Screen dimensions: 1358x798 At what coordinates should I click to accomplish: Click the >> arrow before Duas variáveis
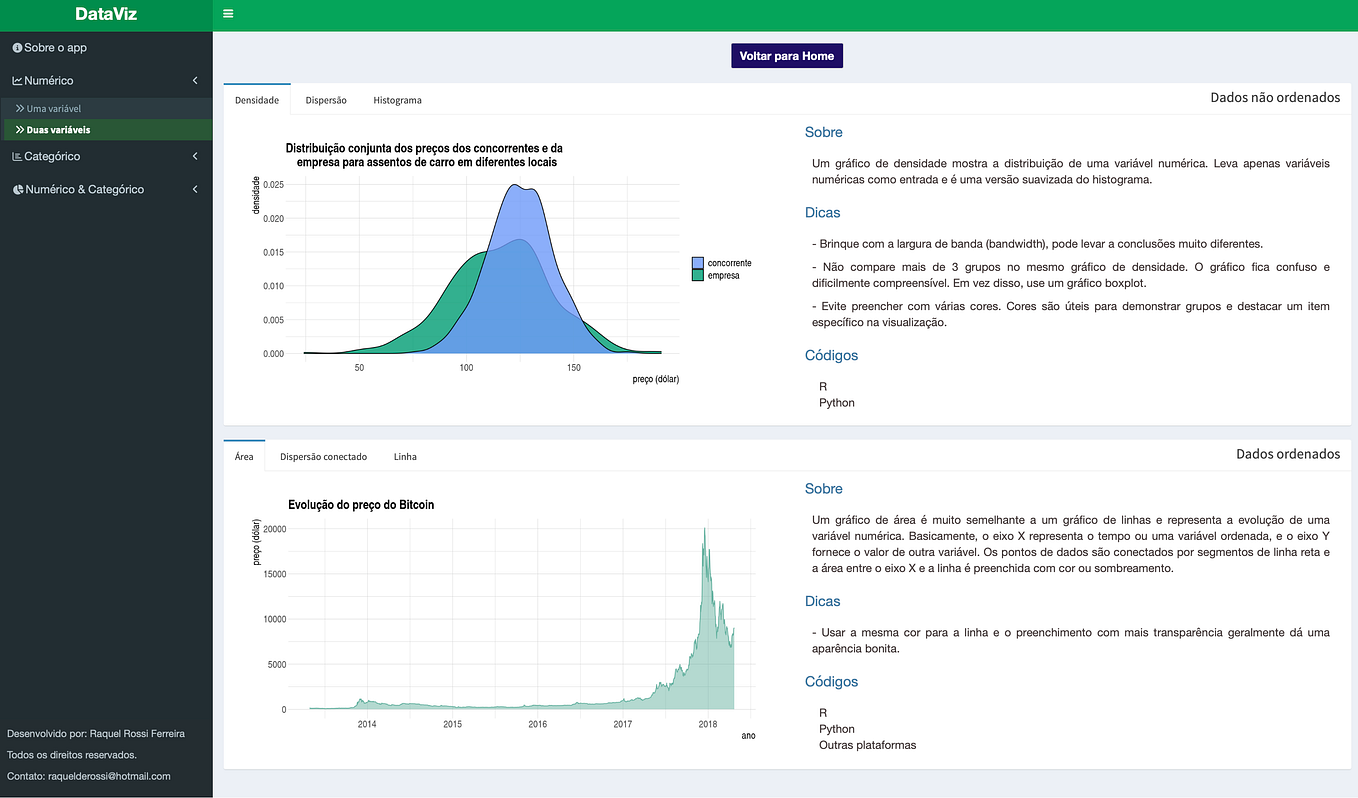pyautogui.click(x=20, y=129)
